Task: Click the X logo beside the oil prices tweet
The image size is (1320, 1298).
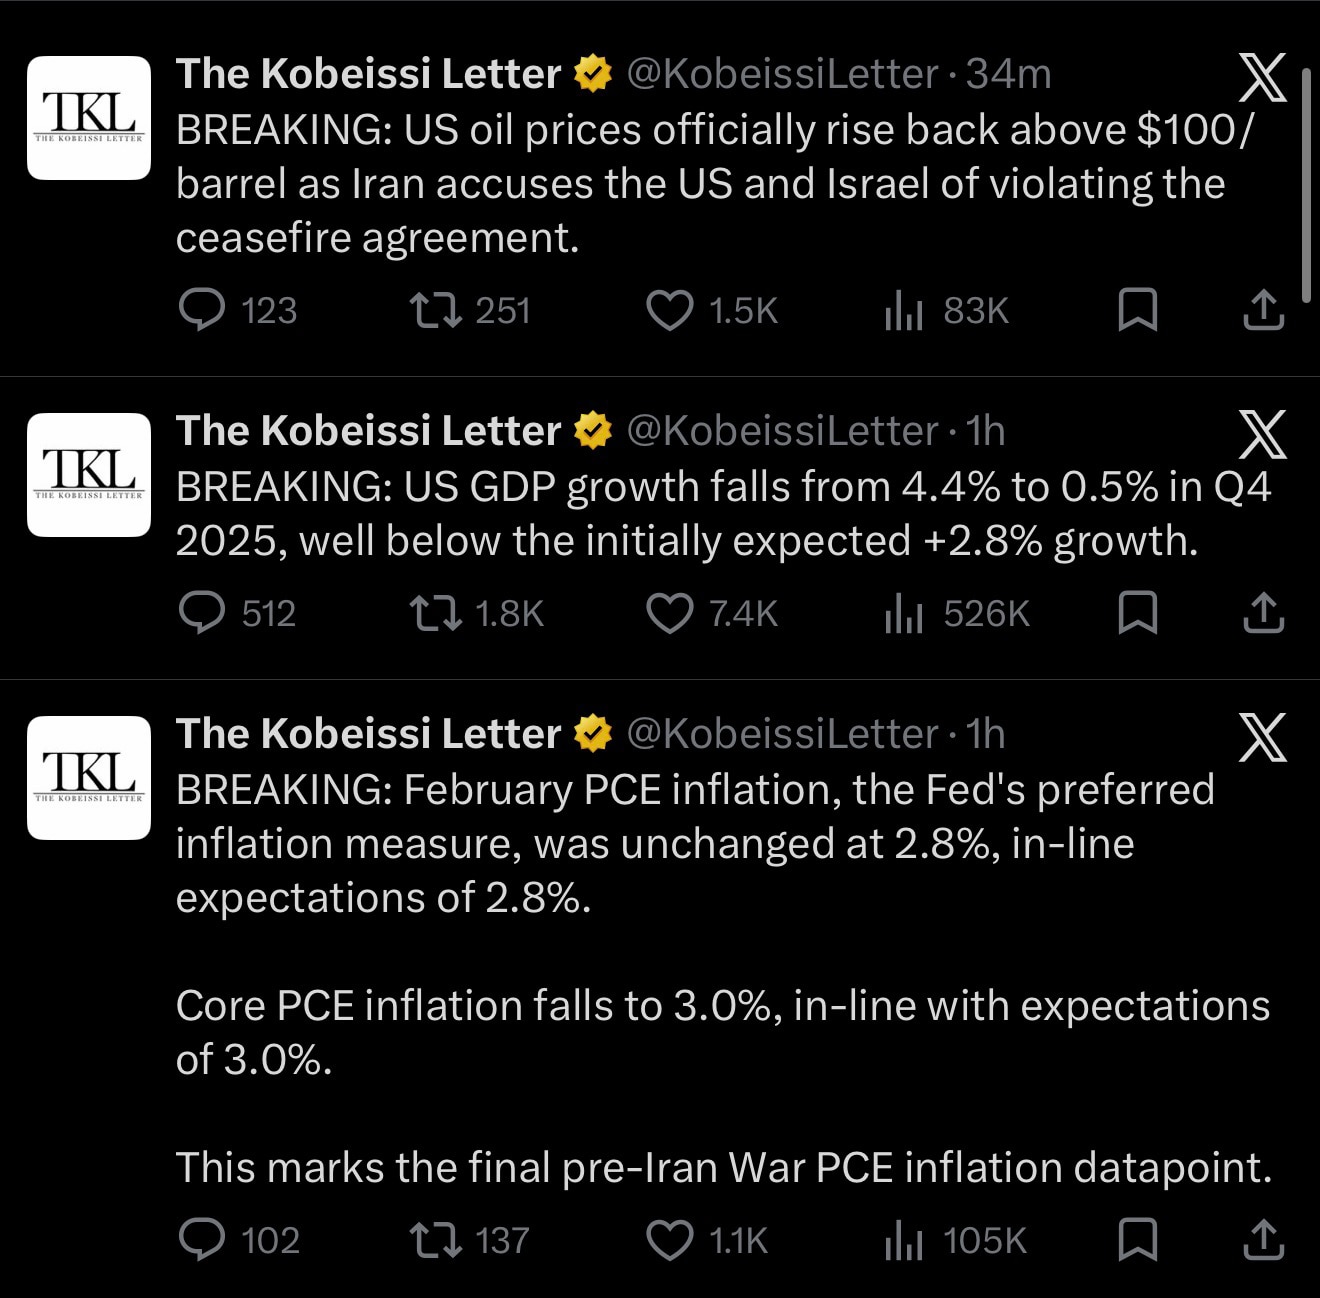Action: point(1262,75)
